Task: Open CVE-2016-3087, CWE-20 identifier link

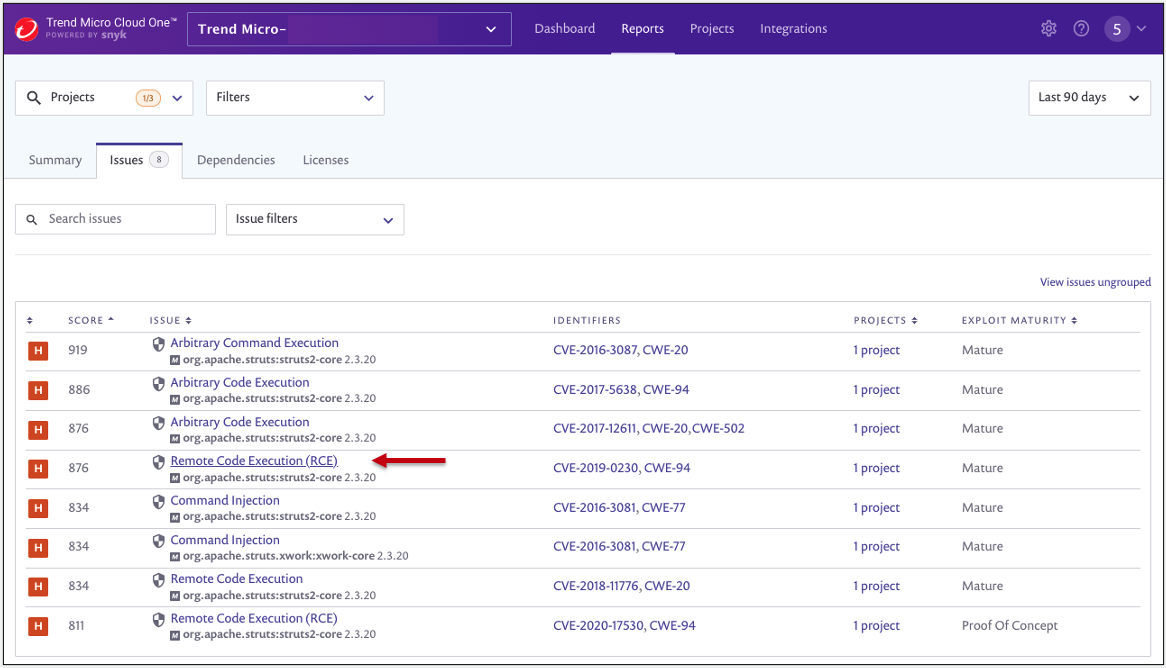Action: coord(620,350)
